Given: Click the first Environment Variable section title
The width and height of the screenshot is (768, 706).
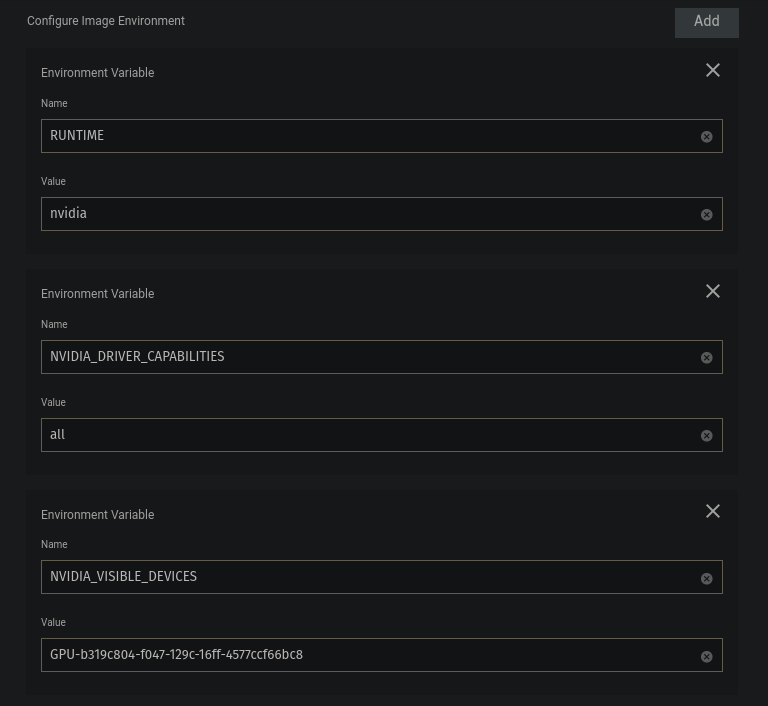Looking at the screenshot, I should tap(97, 73).
